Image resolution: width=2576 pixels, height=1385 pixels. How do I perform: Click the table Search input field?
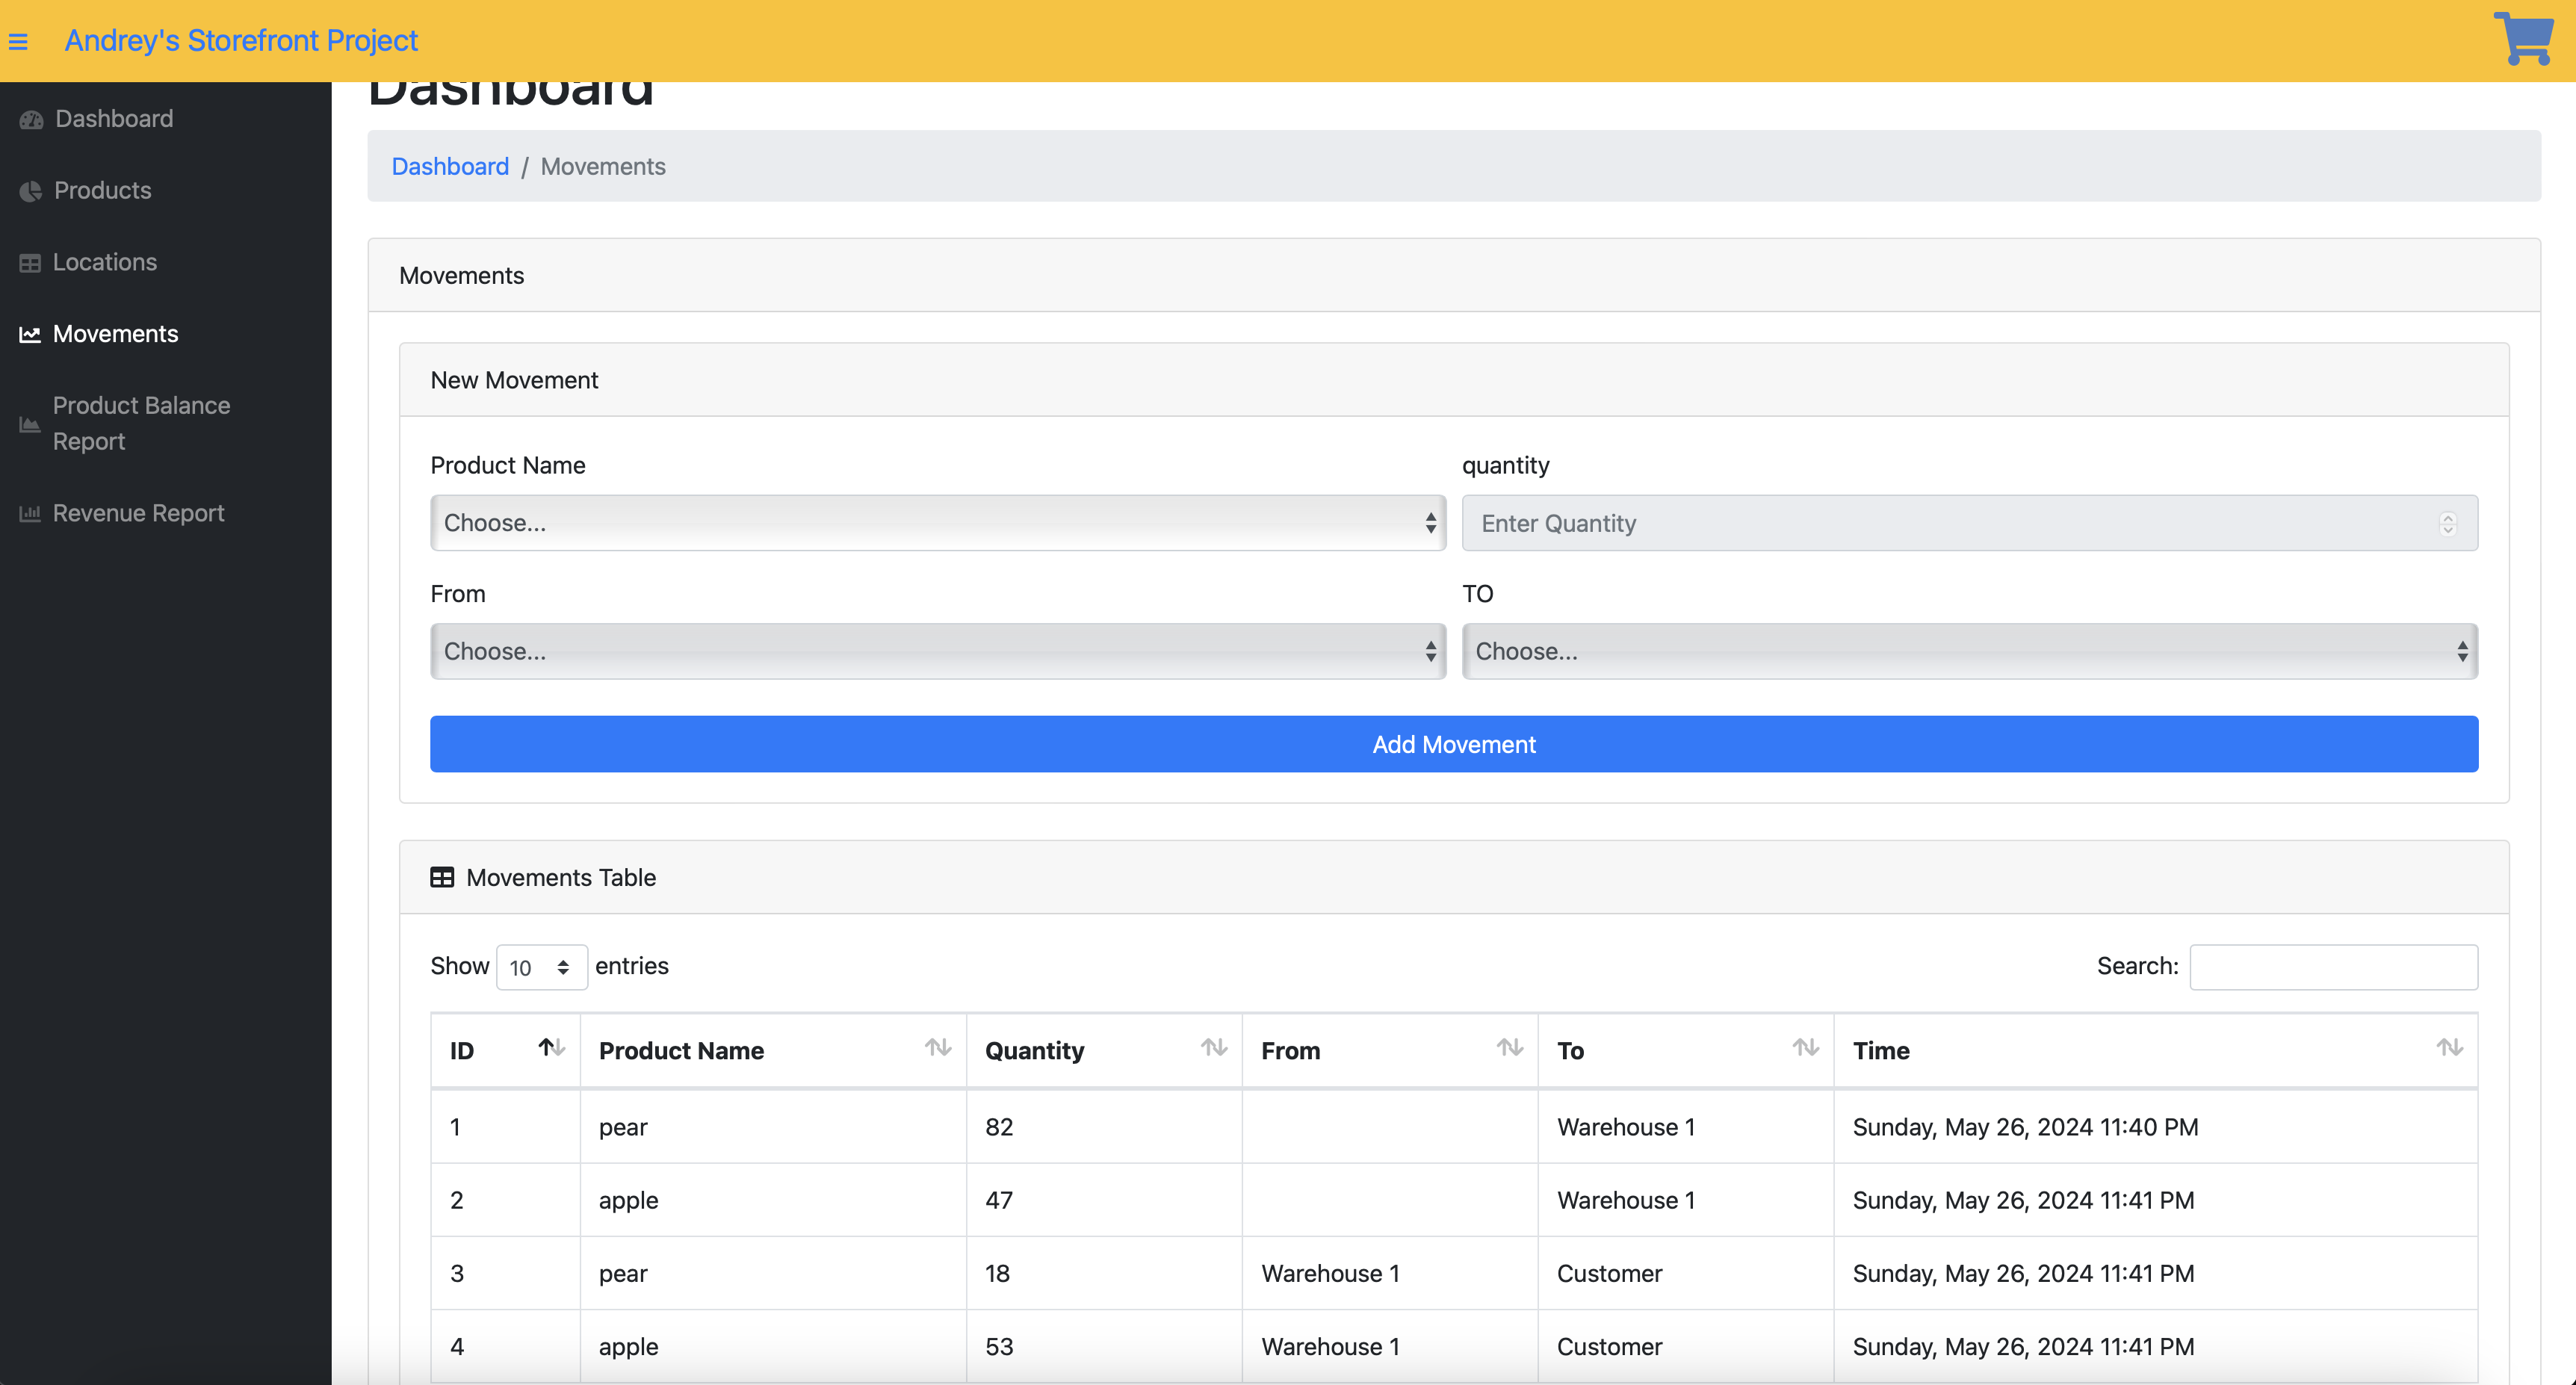(2333, 967)
